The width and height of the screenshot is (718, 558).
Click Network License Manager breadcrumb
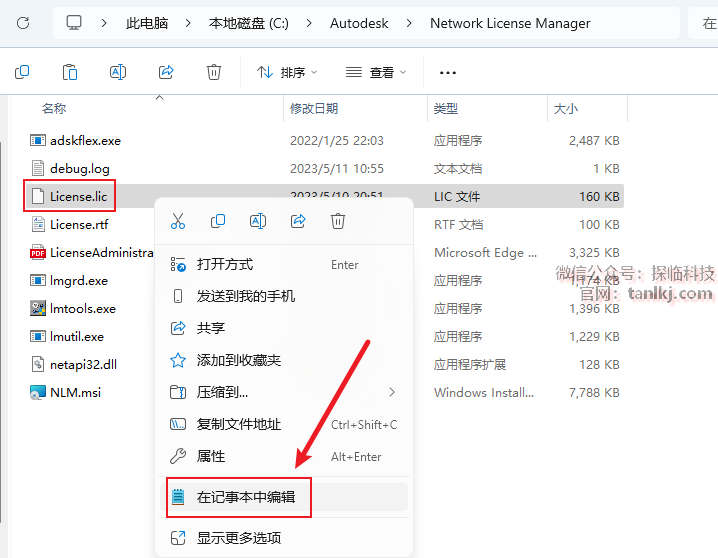[x=510, y=23]
